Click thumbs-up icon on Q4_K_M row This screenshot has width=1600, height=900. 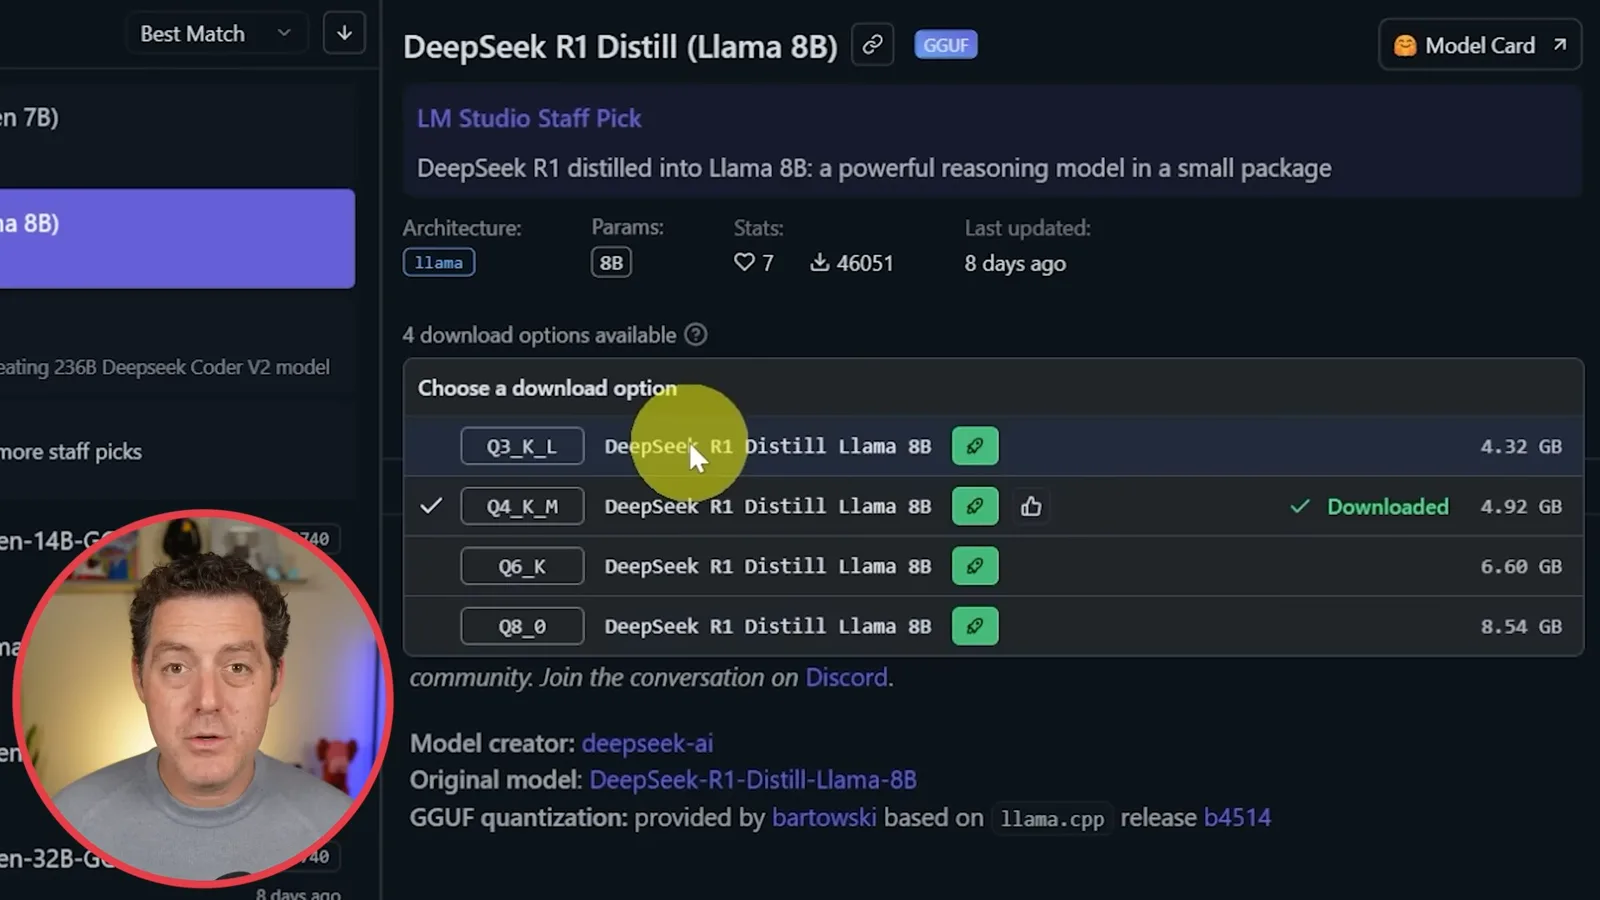coord(1031,506)
